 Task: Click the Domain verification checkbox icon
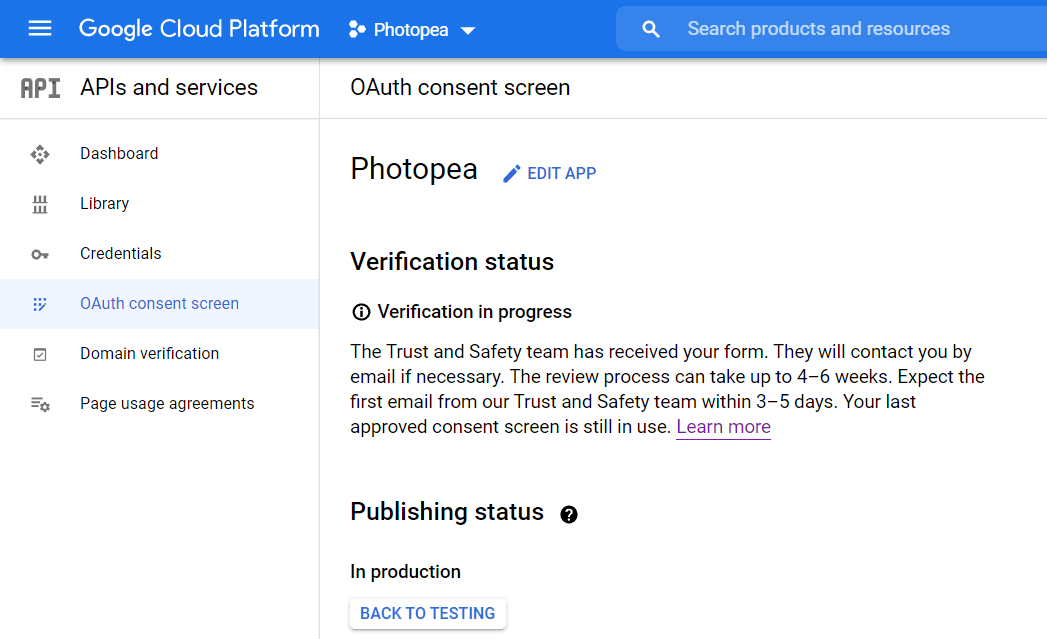40,355
